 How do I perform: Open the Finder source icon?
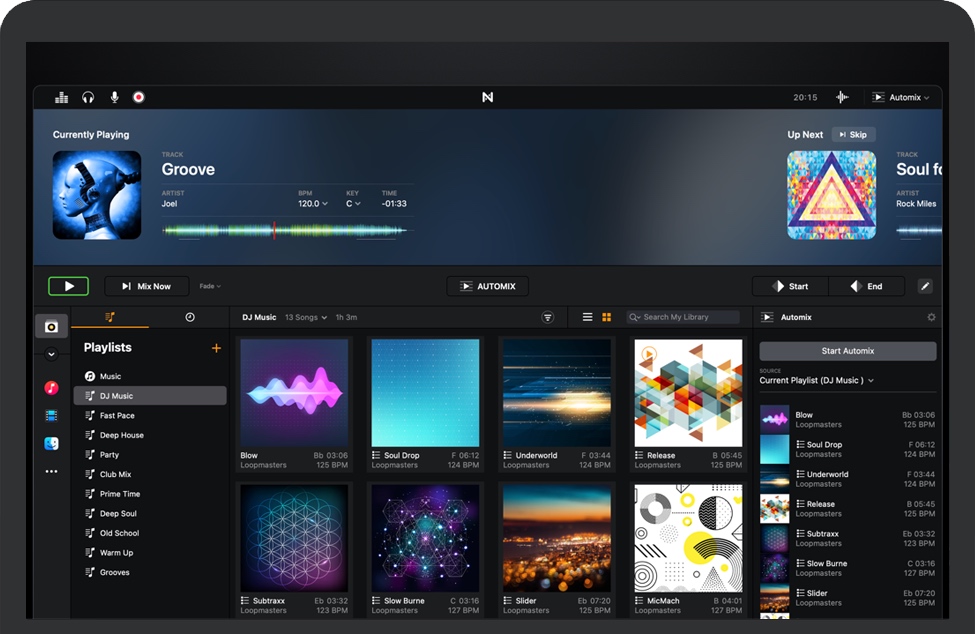point(52,443)
